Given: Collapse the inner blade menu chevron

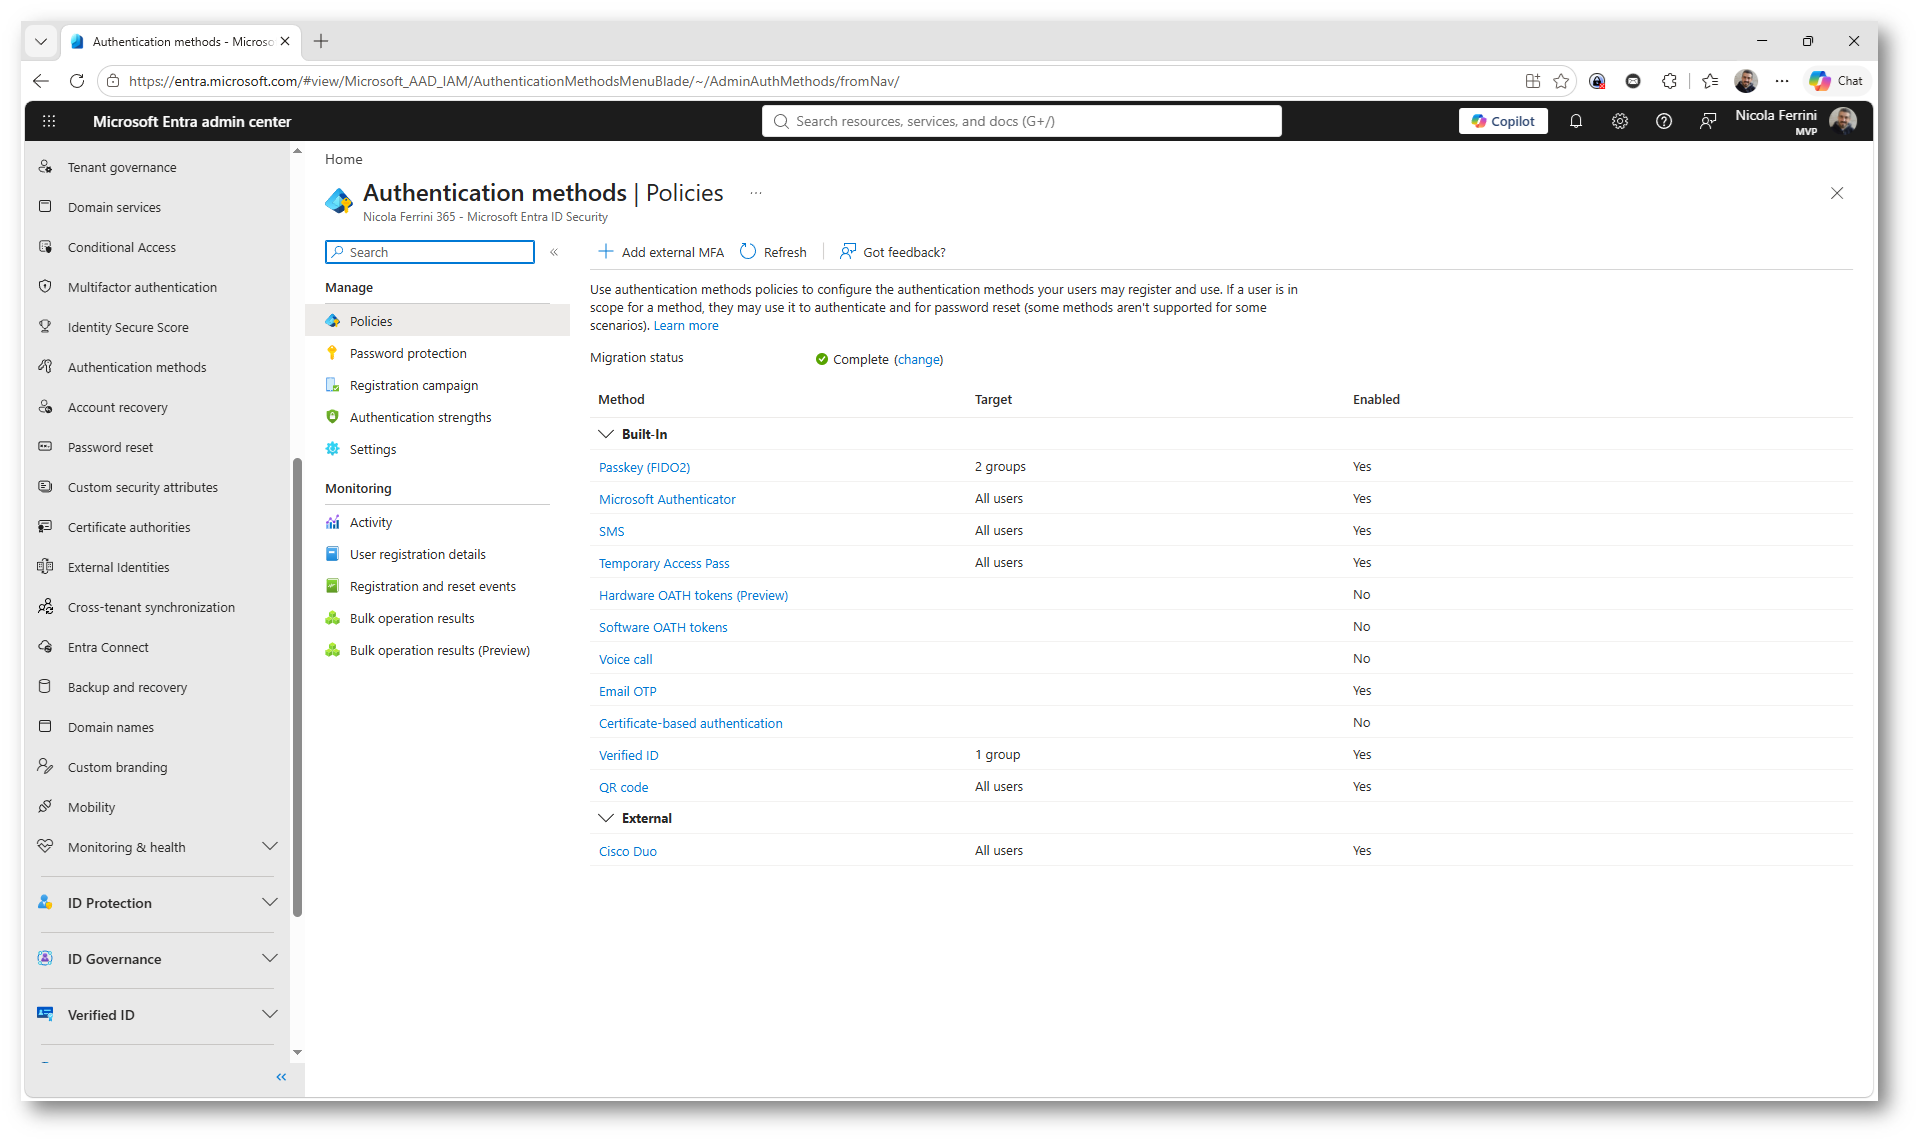Looking at the screenshot, I should pos(554,252).
